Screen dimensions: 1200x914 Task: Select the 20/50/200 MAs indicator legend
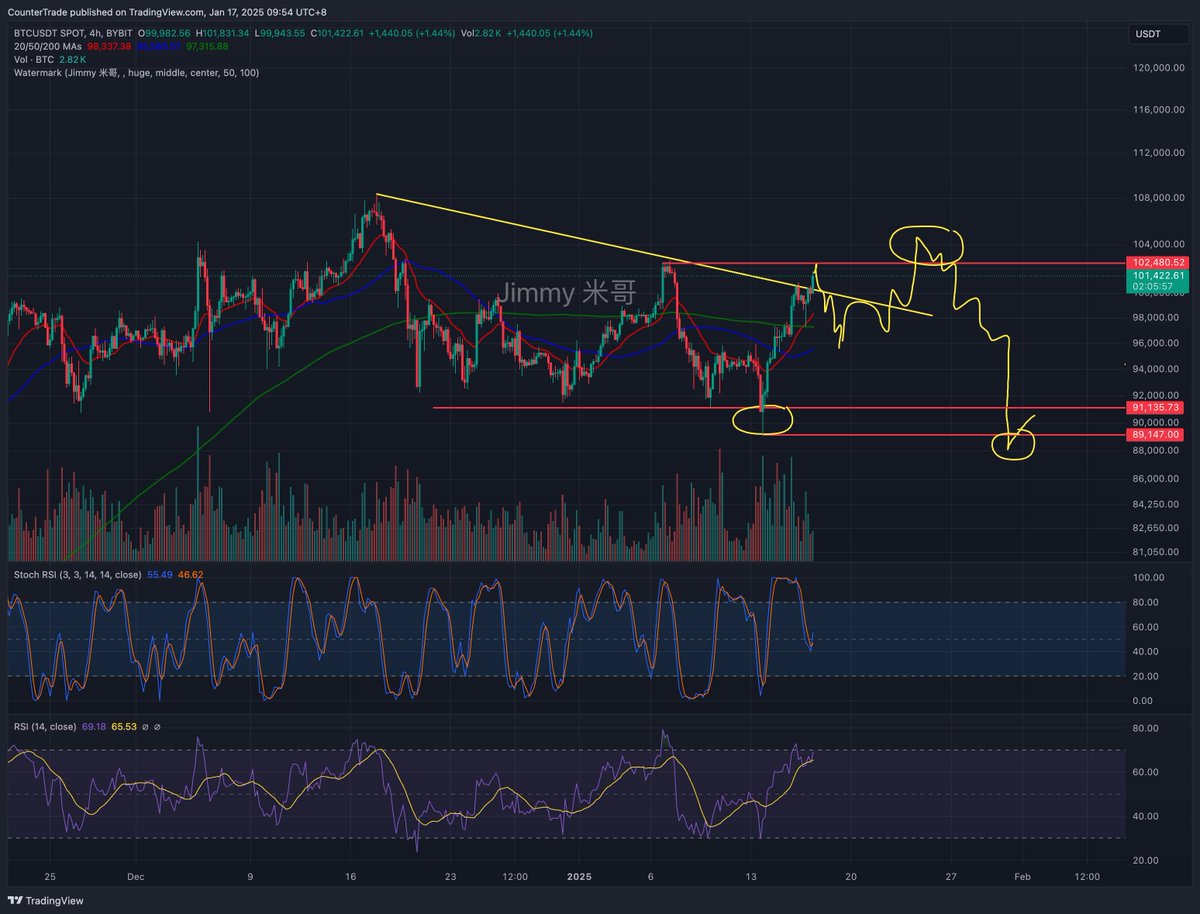coord(50,47)
